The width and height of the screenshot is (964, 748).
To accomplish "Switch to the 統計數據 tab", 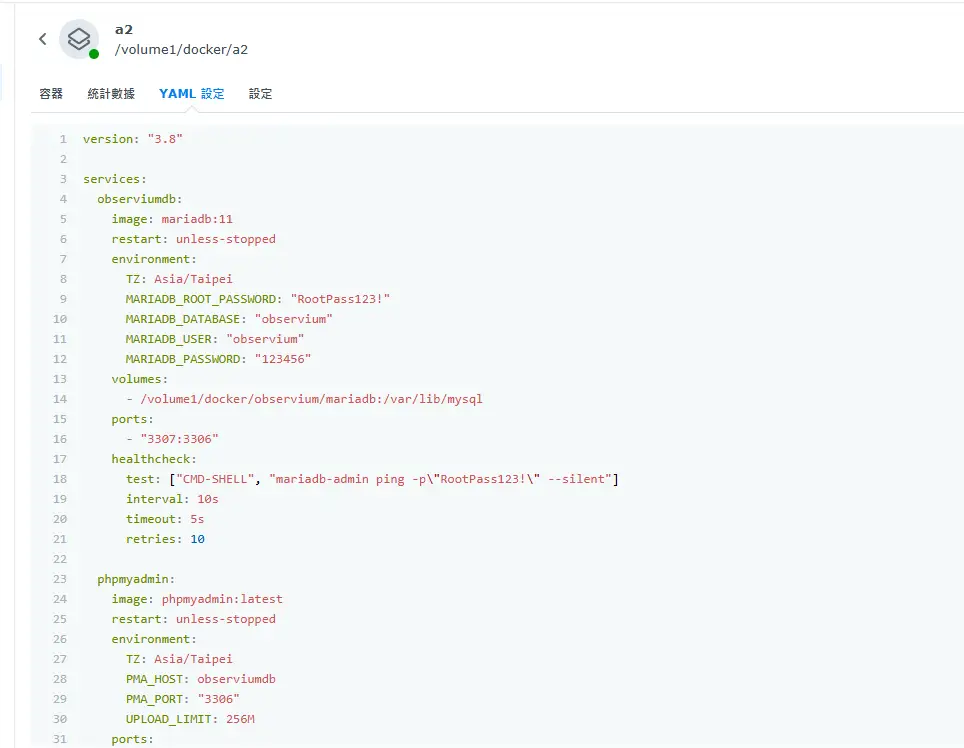I will coord(111,93).
